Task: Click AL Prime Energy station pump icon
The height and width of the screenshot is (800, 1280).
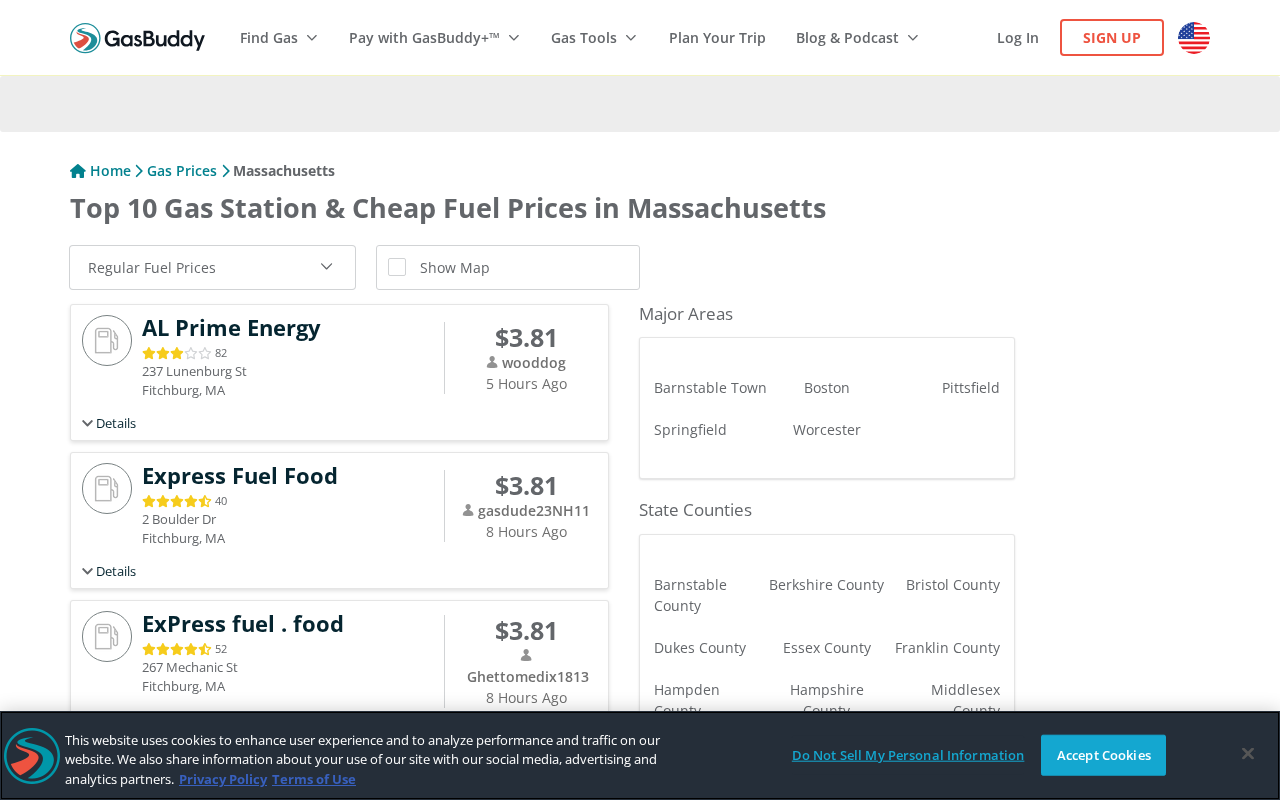Action: (107, 341)
